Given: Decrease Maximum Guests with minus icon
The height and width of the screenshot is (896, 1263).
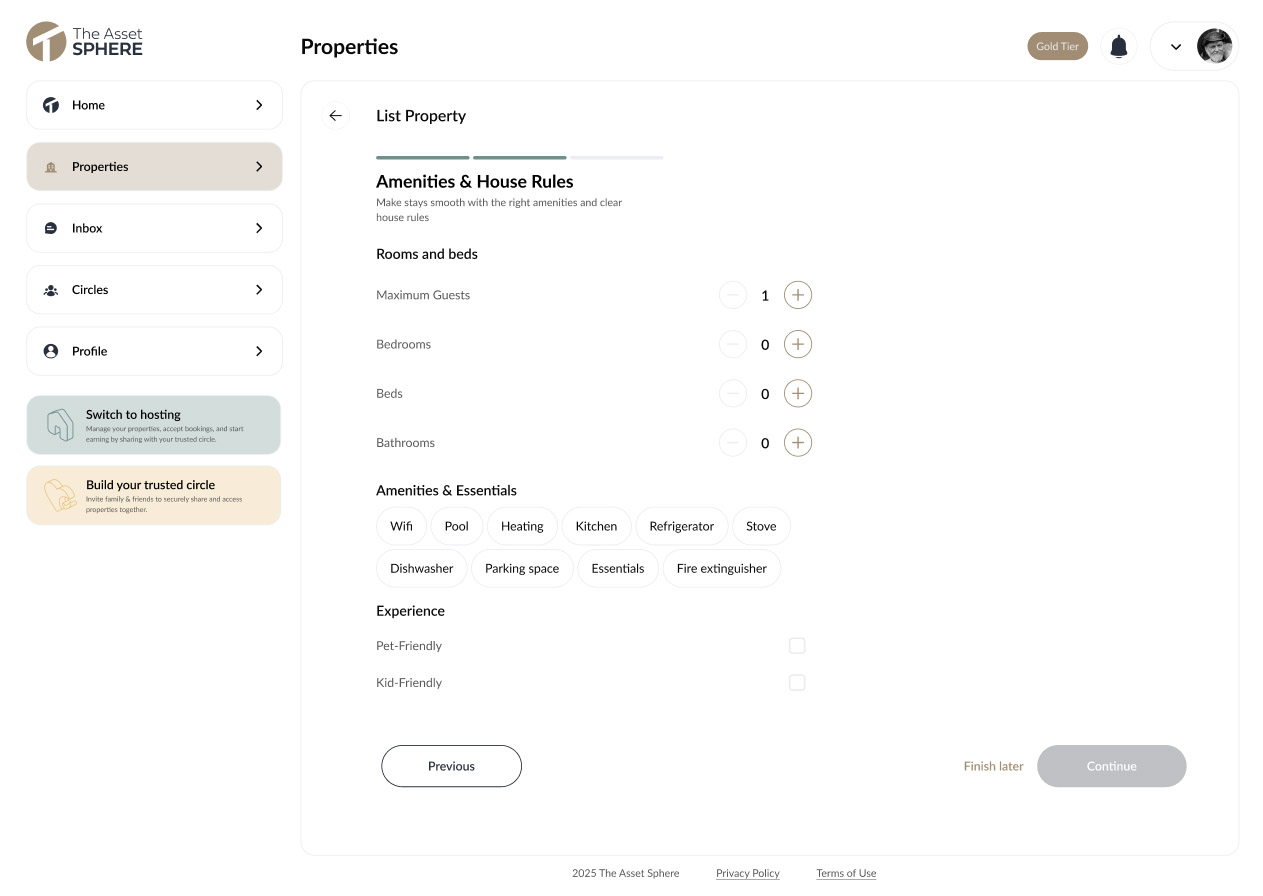Looking at the screenshot, I should (733, 295).
